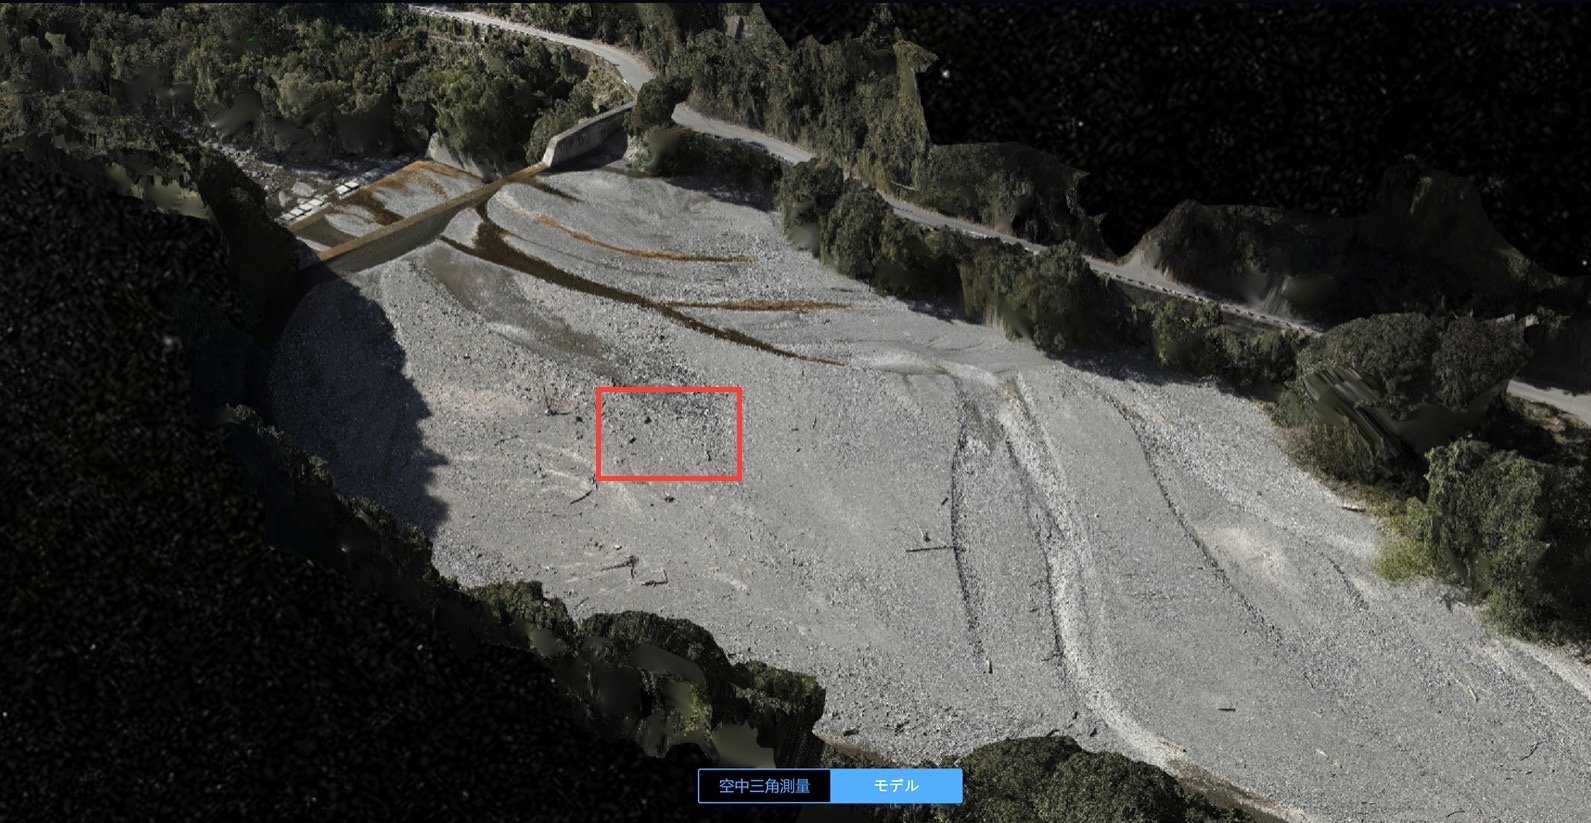
Task: Switch to the 空中三角測量 tab
Action: (764, 786)
